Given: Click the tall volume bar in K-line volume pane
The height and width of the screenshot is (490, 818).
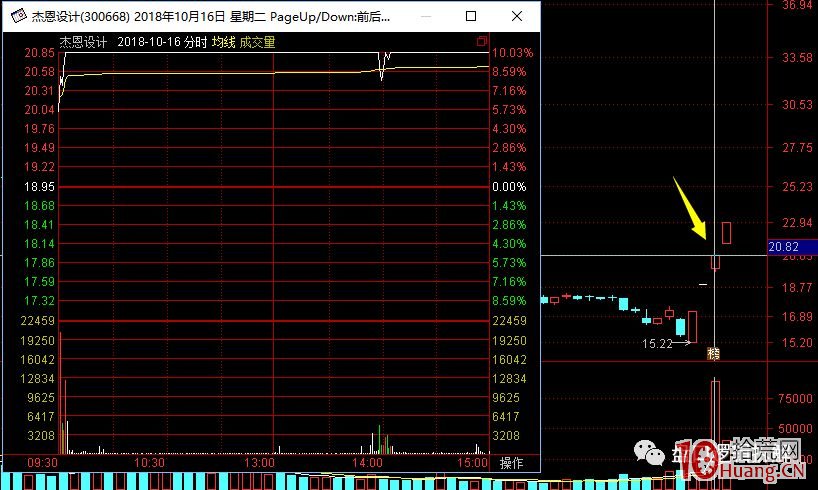Looking at the screenshot, I should coord(715,412).
